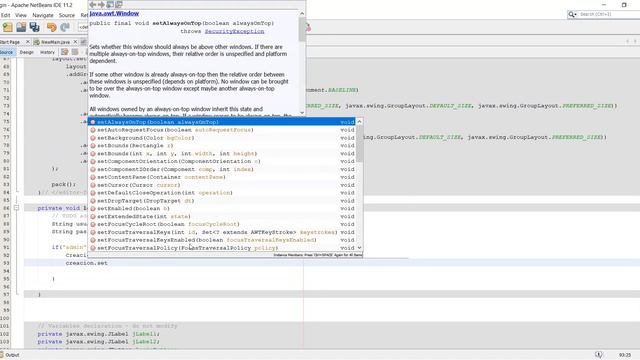Open source in editor icon in Javadoc popup
Screen dimensions: 640x360
(119, 4)
